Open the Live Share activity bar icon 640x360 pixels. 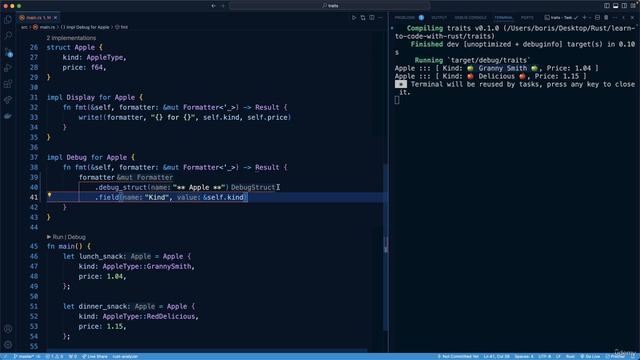point(8,100)
